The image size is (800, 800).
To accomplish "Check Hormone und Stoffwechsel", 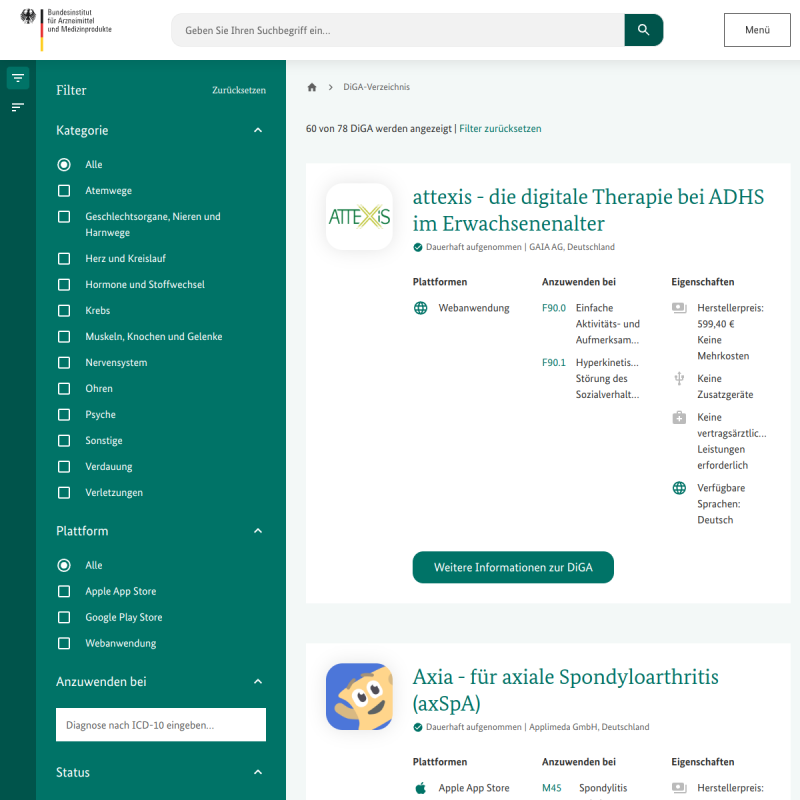I will coord(64,285).
